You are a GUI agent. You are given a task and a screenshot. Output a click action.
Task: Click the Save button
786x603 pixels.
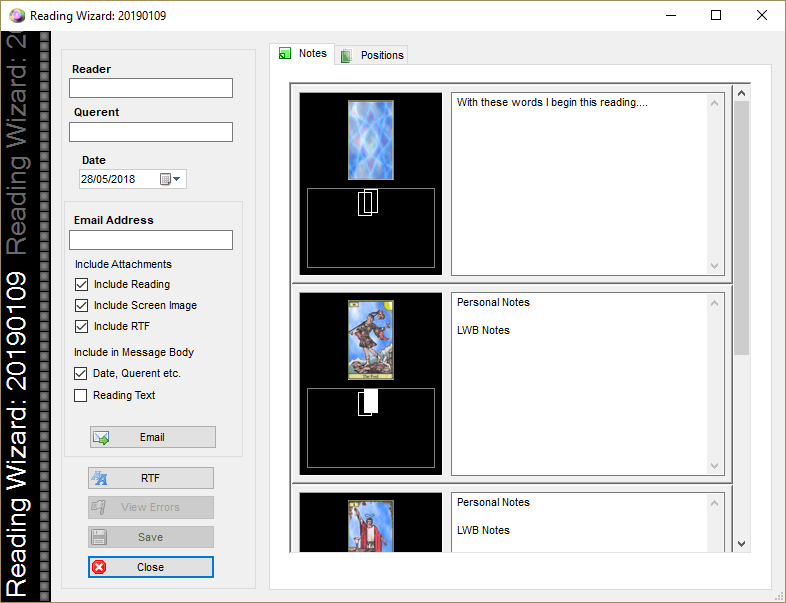[151, 537]
